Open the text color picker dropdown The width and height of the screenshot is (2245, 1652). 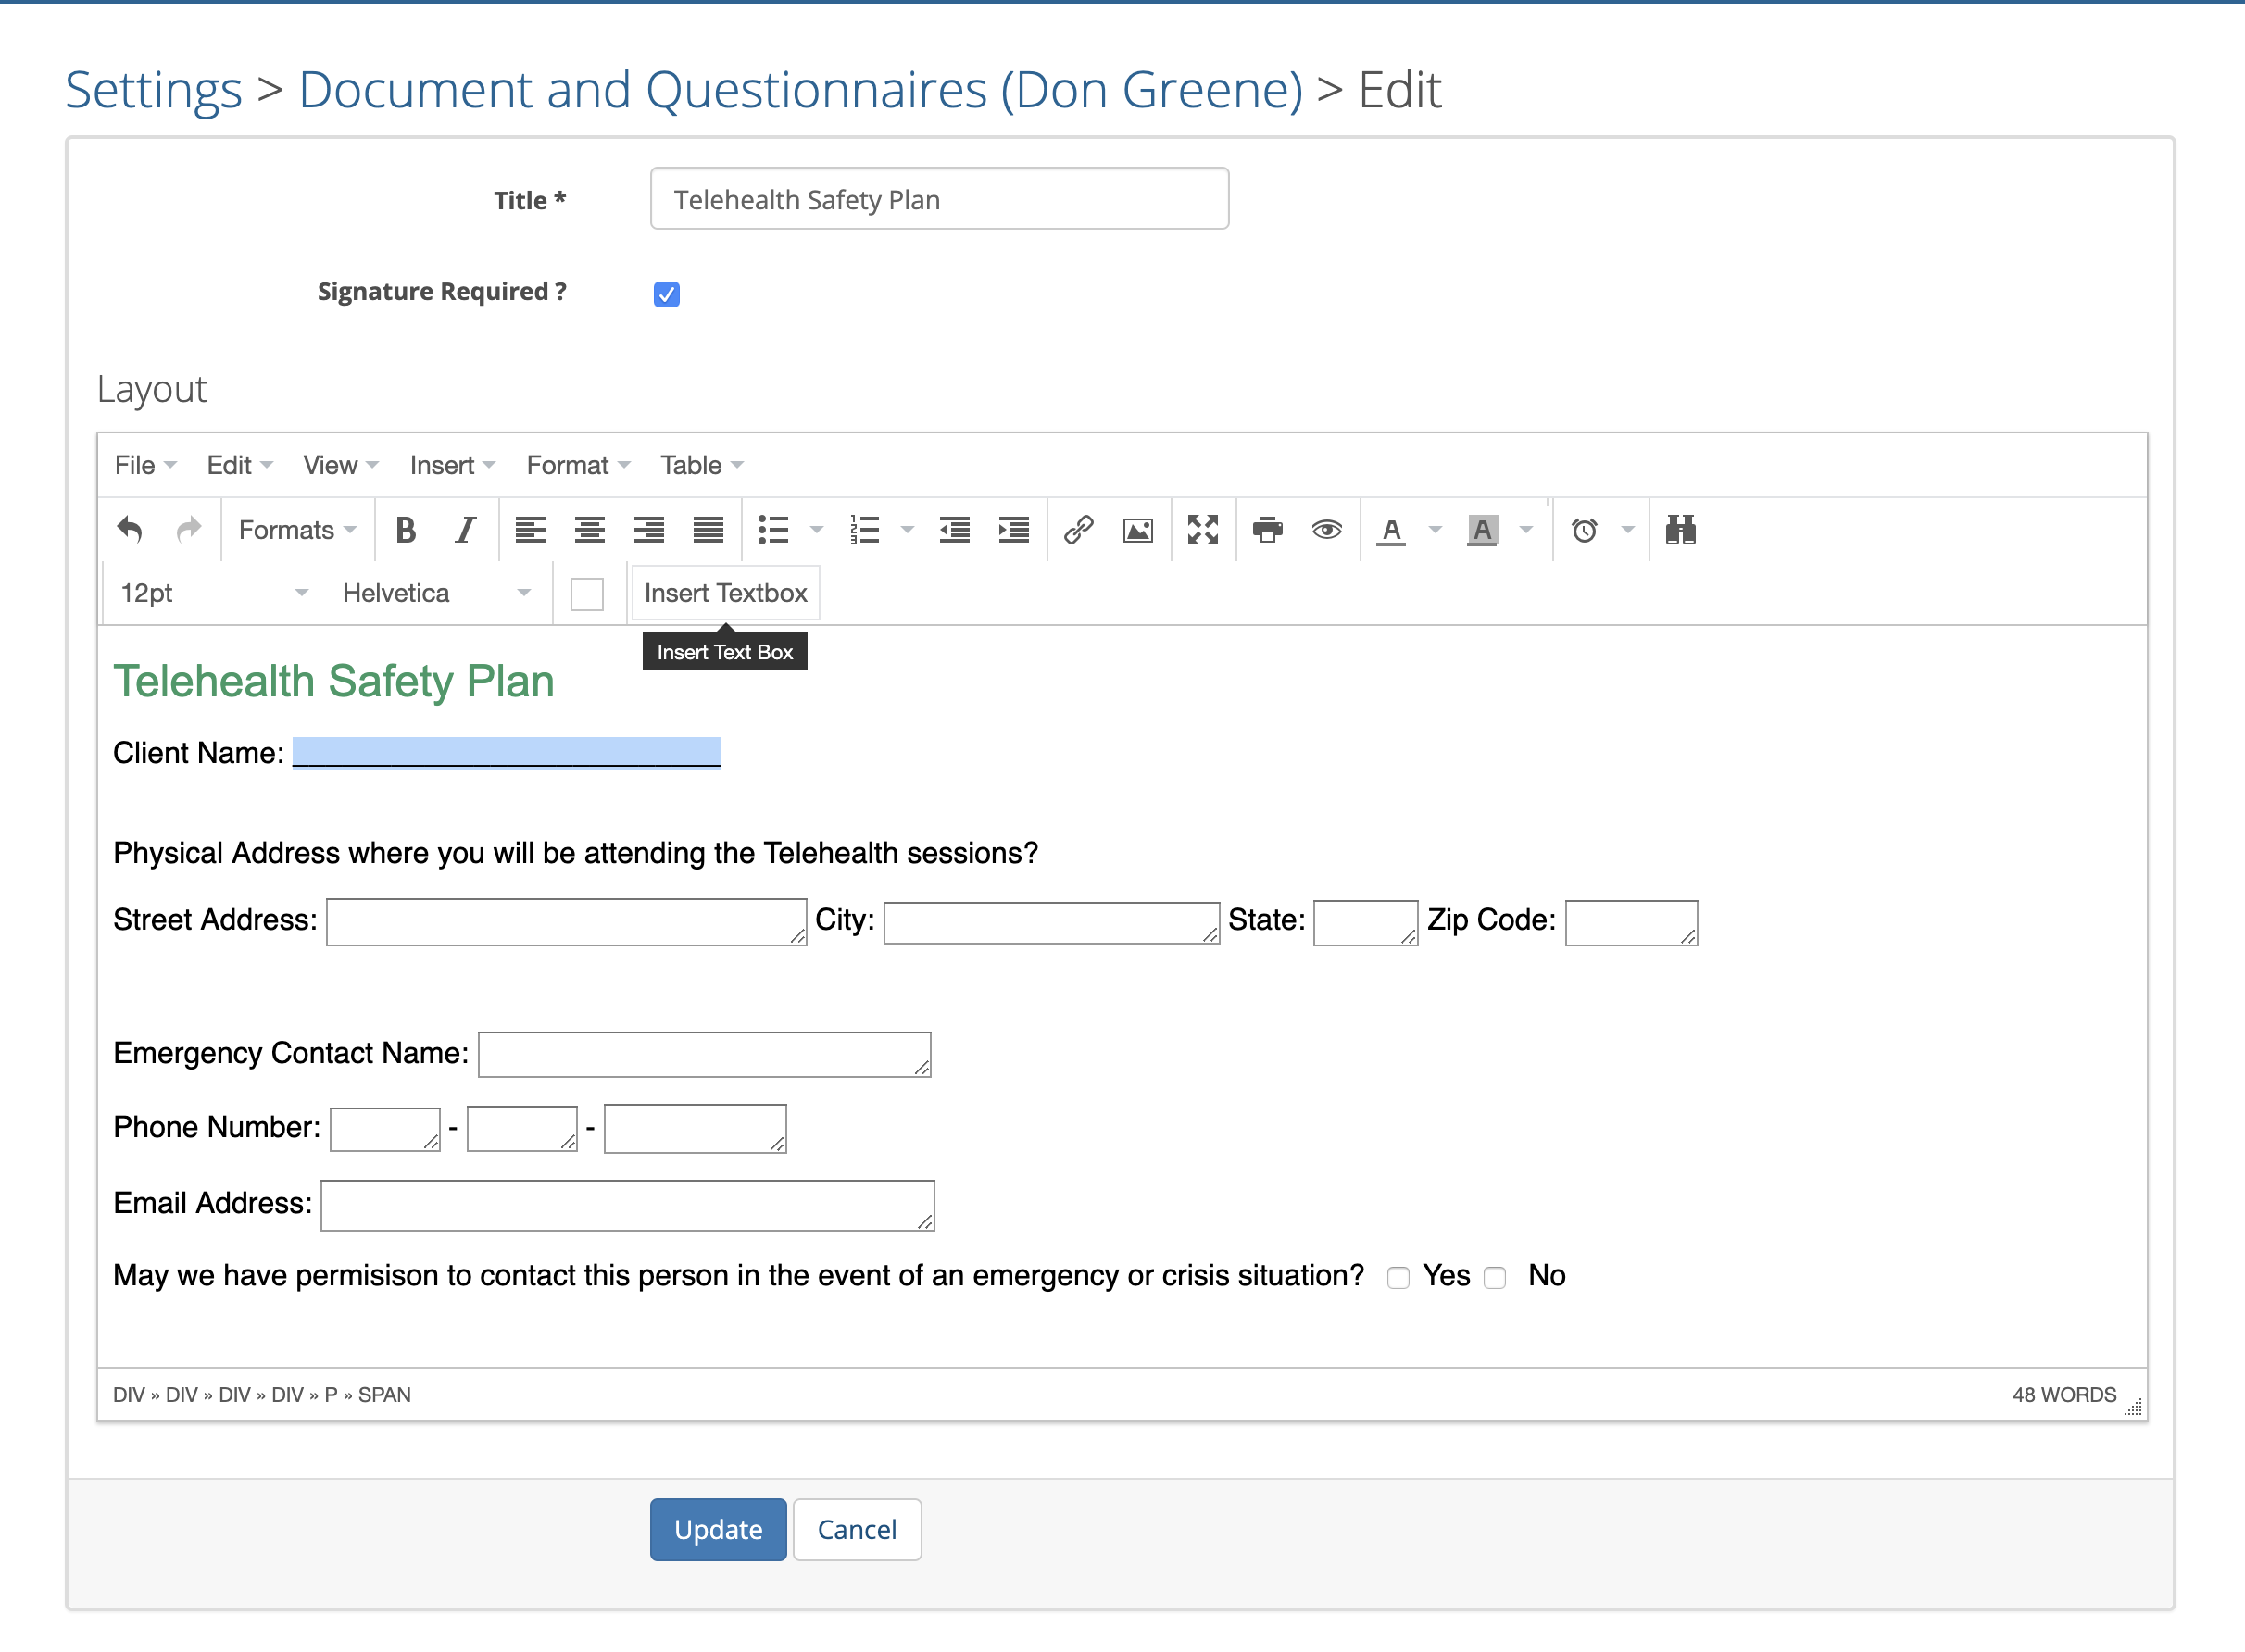click(x=1435, y=530)
